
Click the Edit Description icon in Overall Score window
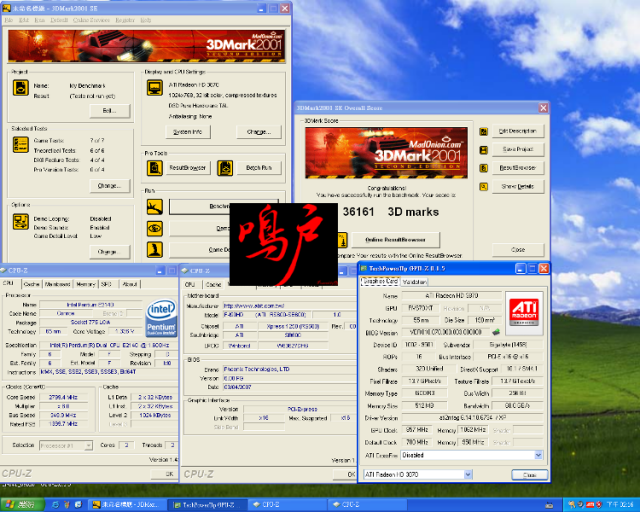click(483, 131)
